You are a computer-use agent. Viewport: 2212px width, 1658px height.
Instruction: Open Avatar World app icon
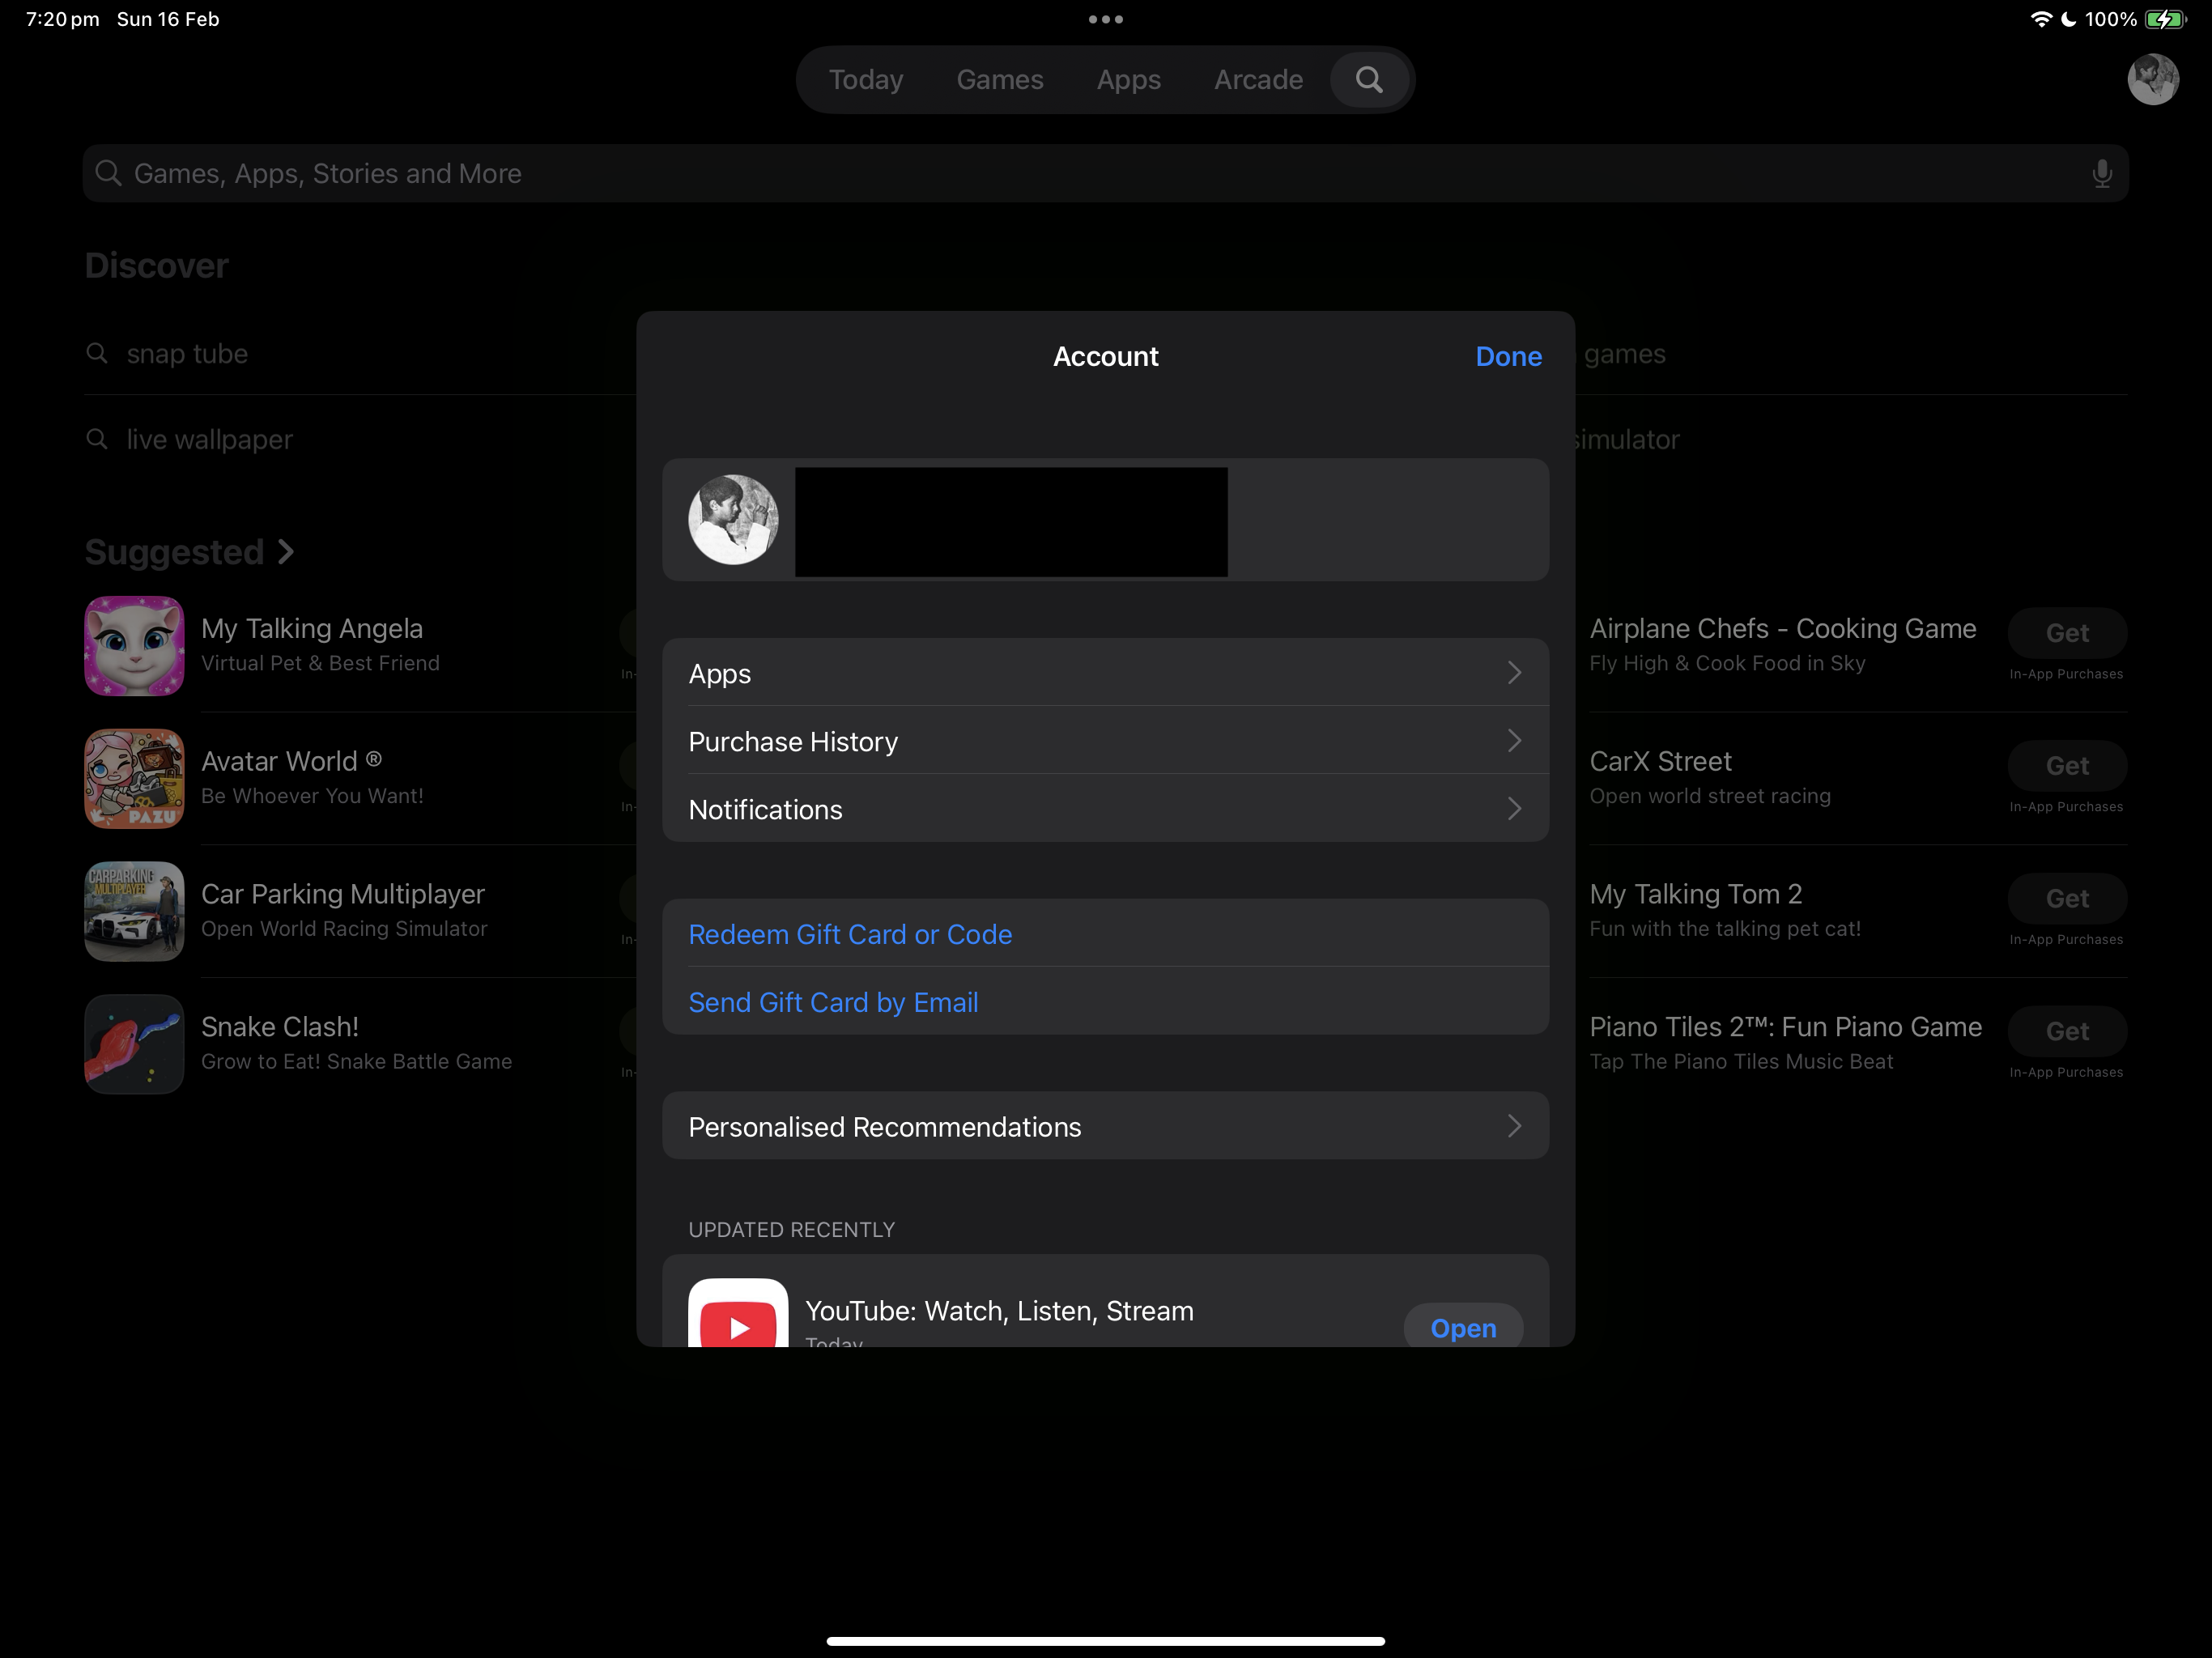pyautogui.click(x=135, y=779)
